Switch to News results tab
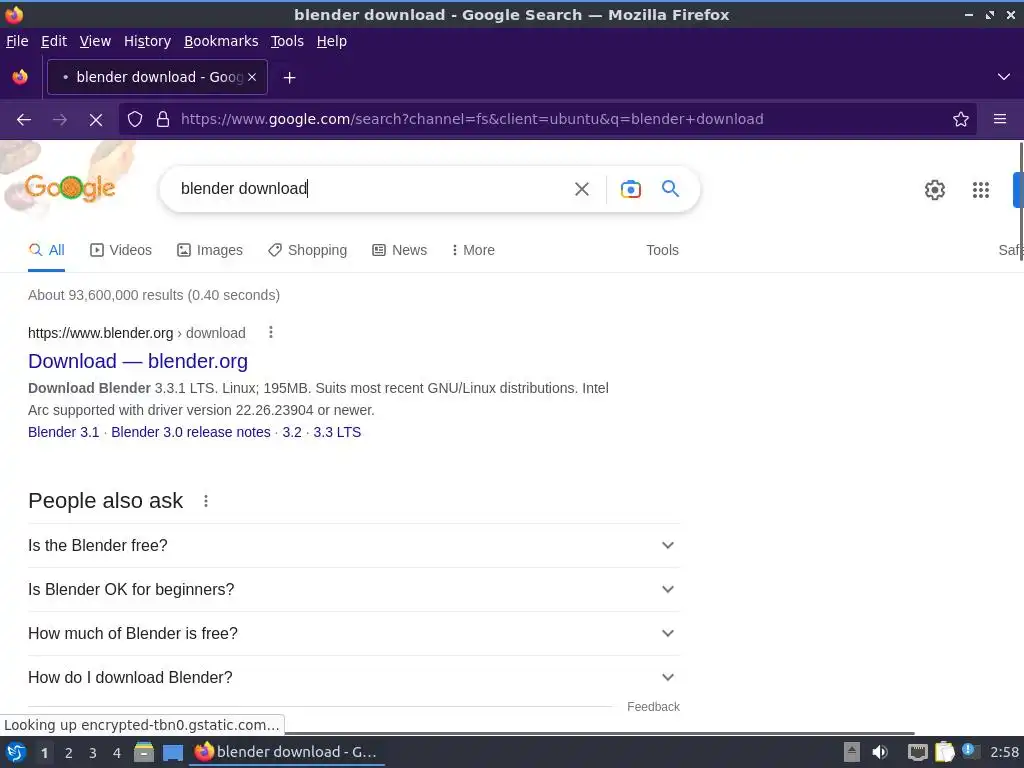Image resolution: width=1024 pixels, height=768 pixels. (399, 250)
